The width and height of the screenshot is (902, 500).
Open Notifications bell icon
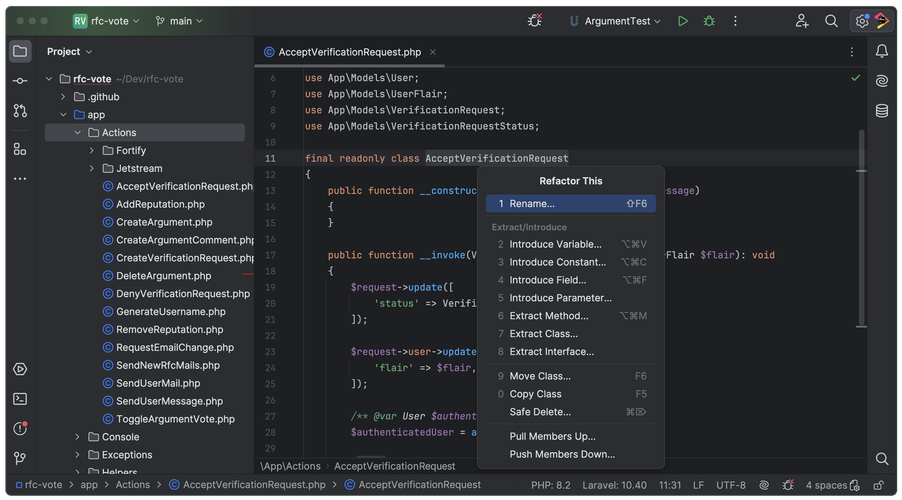881,51
